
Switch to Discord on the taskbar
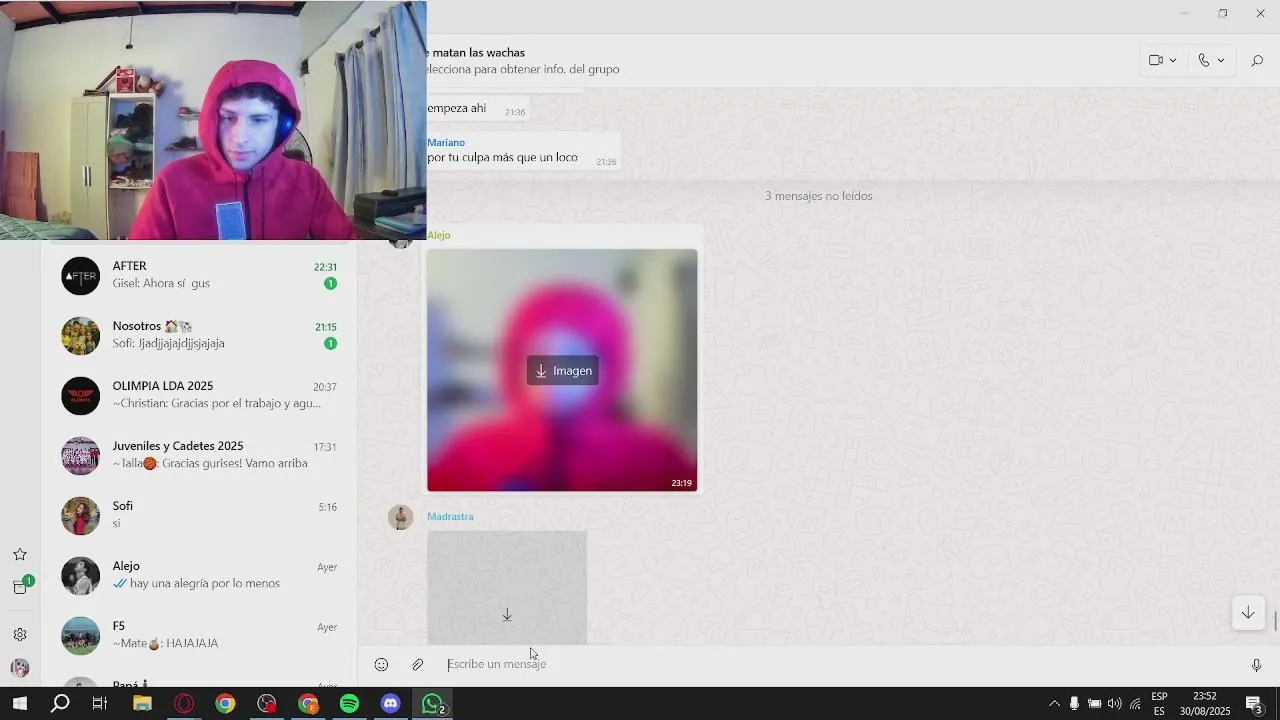(390, 704)
